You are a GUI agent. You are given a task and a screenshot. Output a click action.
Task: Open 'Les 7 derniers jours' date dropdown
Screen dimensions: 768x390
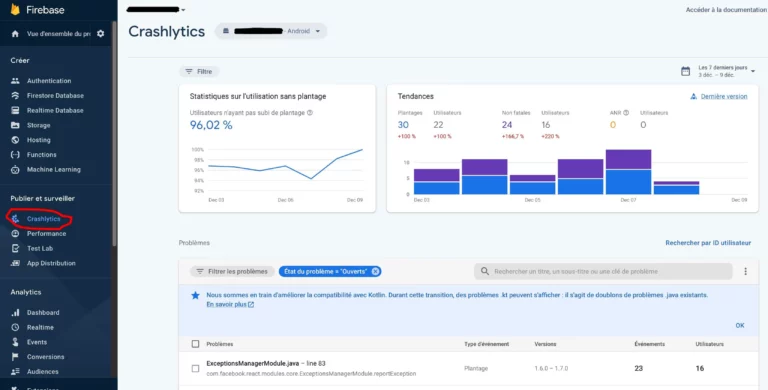coord(727,71)
